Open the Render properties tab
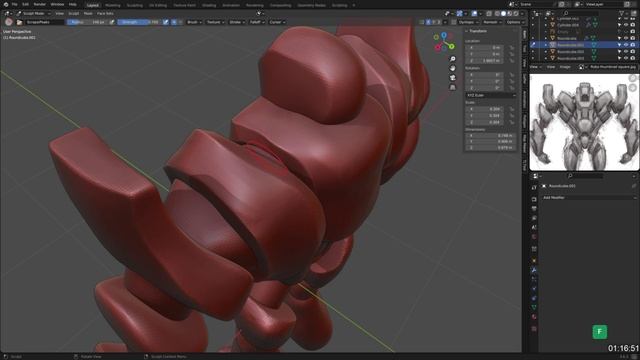 (x=534, y=199)
